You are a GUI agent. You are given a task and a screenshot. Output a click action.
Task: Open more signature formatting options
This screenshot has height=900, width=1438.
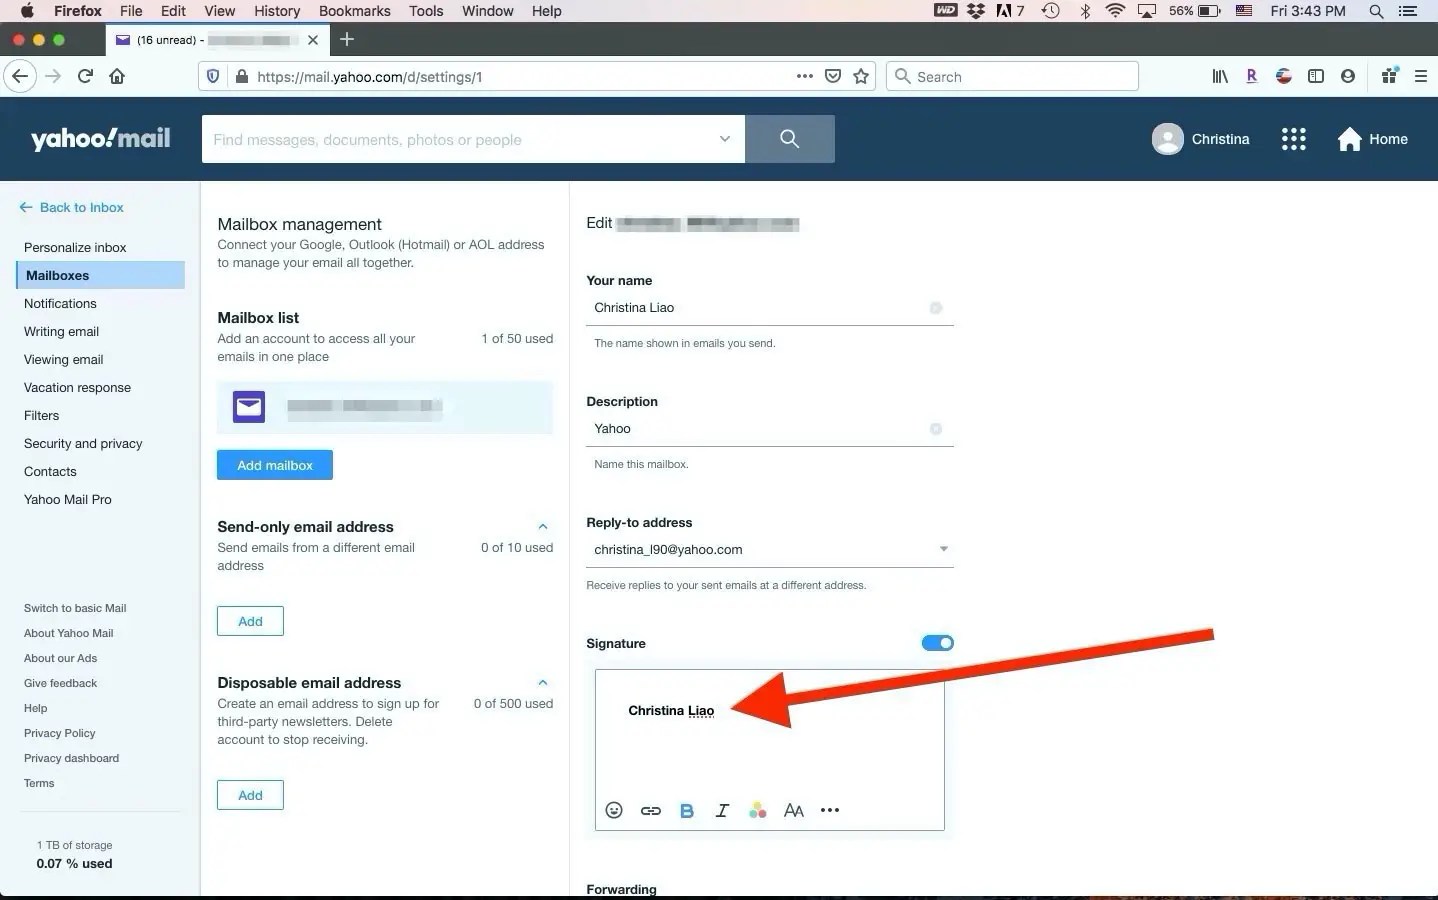(x=830, y=810)
